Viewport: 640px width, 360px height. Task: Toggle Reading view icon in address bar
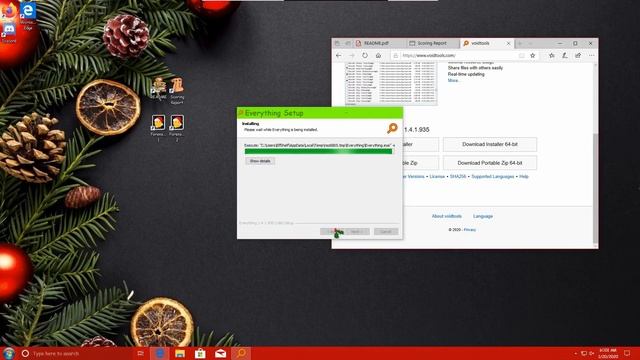pos(522,56)
